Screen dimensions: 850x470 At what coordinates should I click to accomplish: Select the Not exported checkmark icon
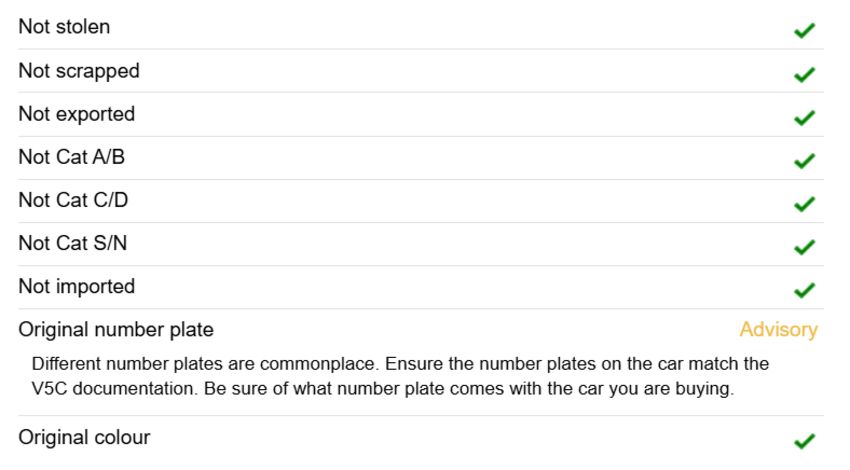tap(804, 117)
